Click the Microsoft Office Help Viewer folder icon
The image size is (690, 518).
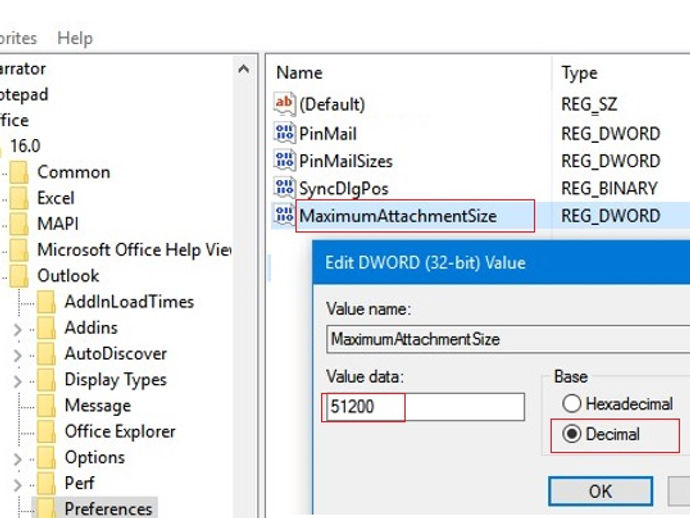tap(19, 250)
